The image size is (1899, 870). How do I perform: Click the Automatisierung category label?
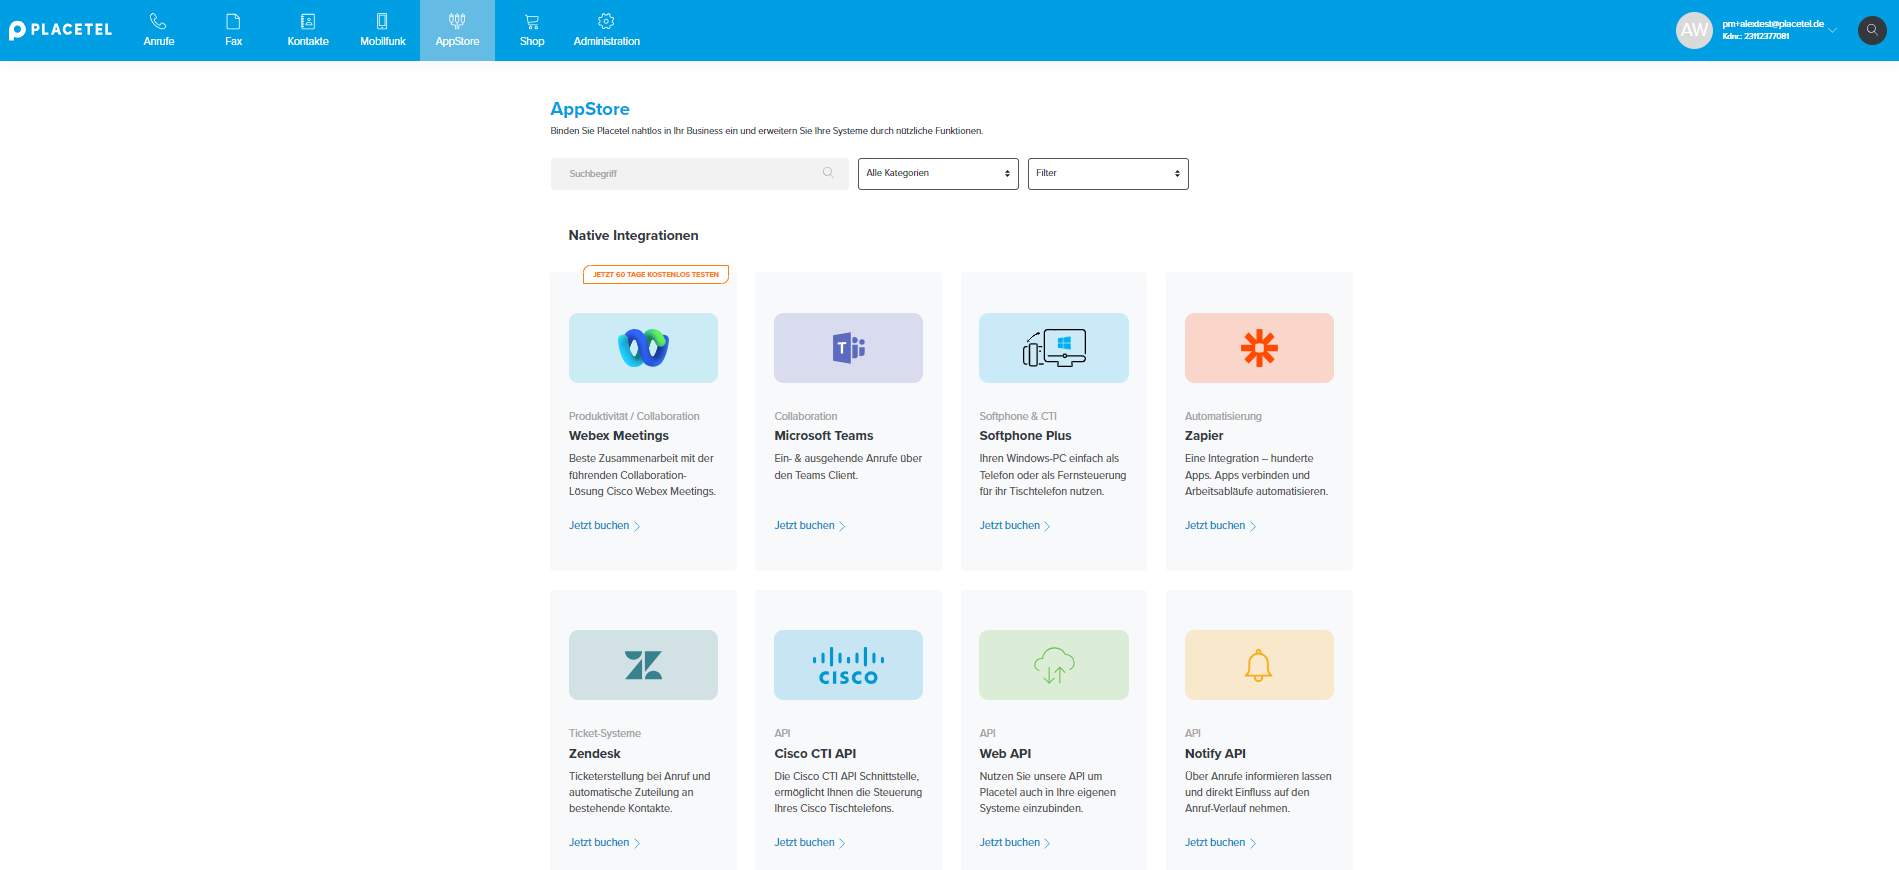coord(1223,416)
